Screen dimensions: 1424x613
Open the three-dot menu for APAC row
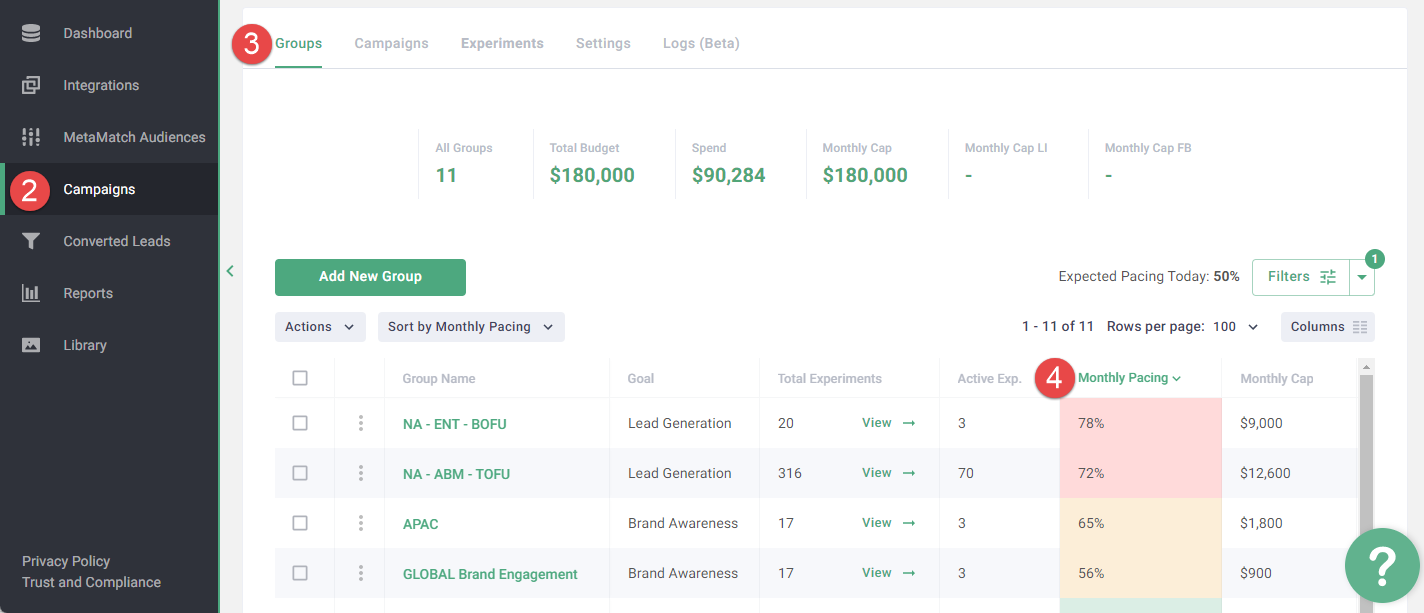pyautogui.click(x=360, y=523)
